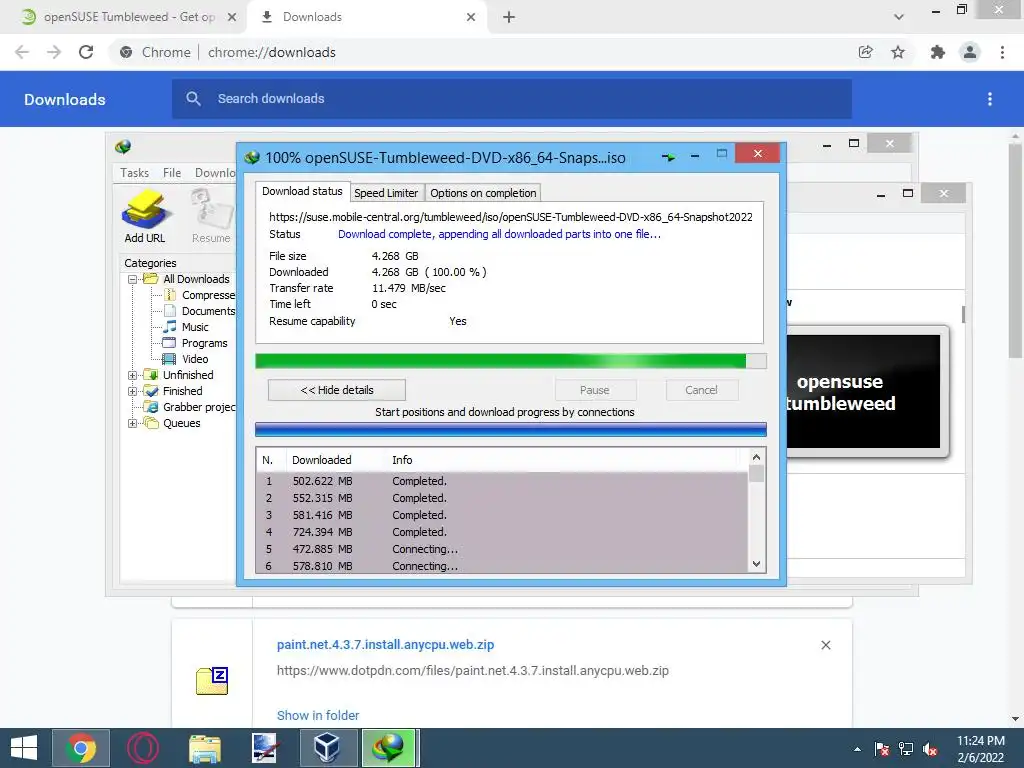Click the blue connections progress bar
This screenshot has height=768, width=1024.
tap(511, 429)
